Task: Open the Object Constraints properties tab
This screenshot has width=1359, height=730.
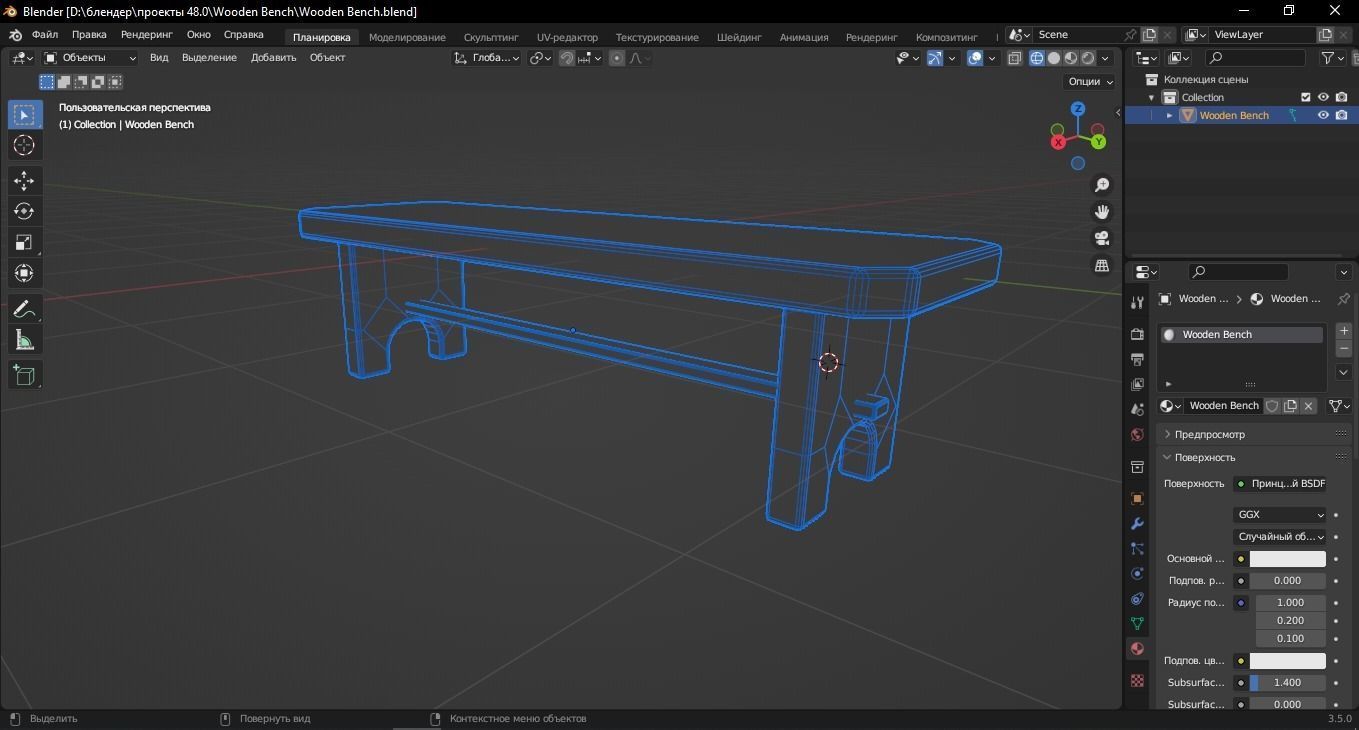Action: pyautogui.click(x=1137, y=599)
